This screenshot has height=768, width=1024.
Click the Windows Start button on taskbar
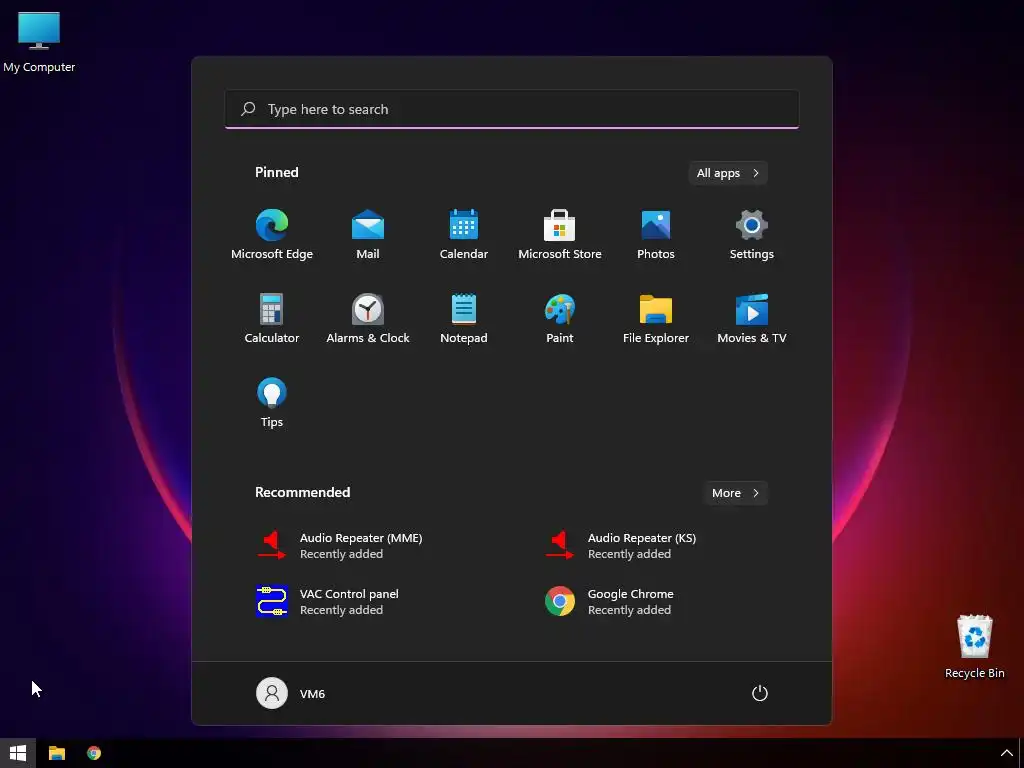click(18, 753)
